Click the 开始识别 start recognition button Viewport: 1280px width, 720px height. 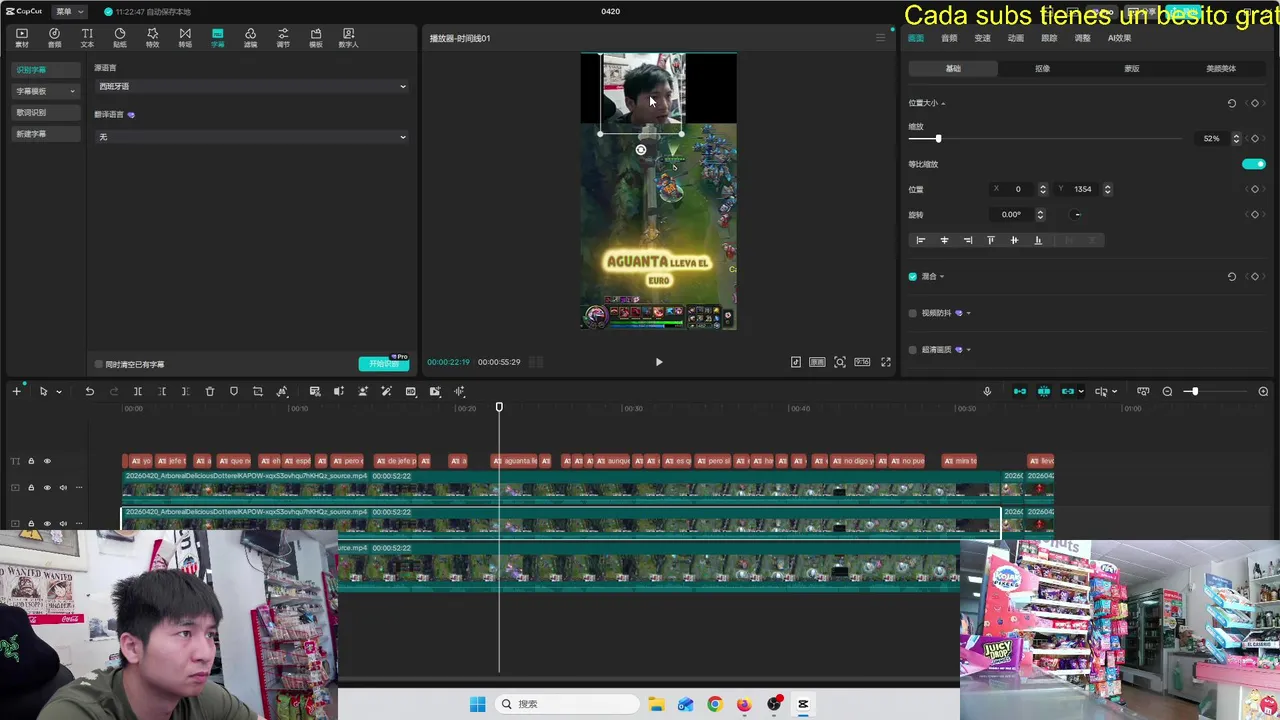[x=384, y=364]
